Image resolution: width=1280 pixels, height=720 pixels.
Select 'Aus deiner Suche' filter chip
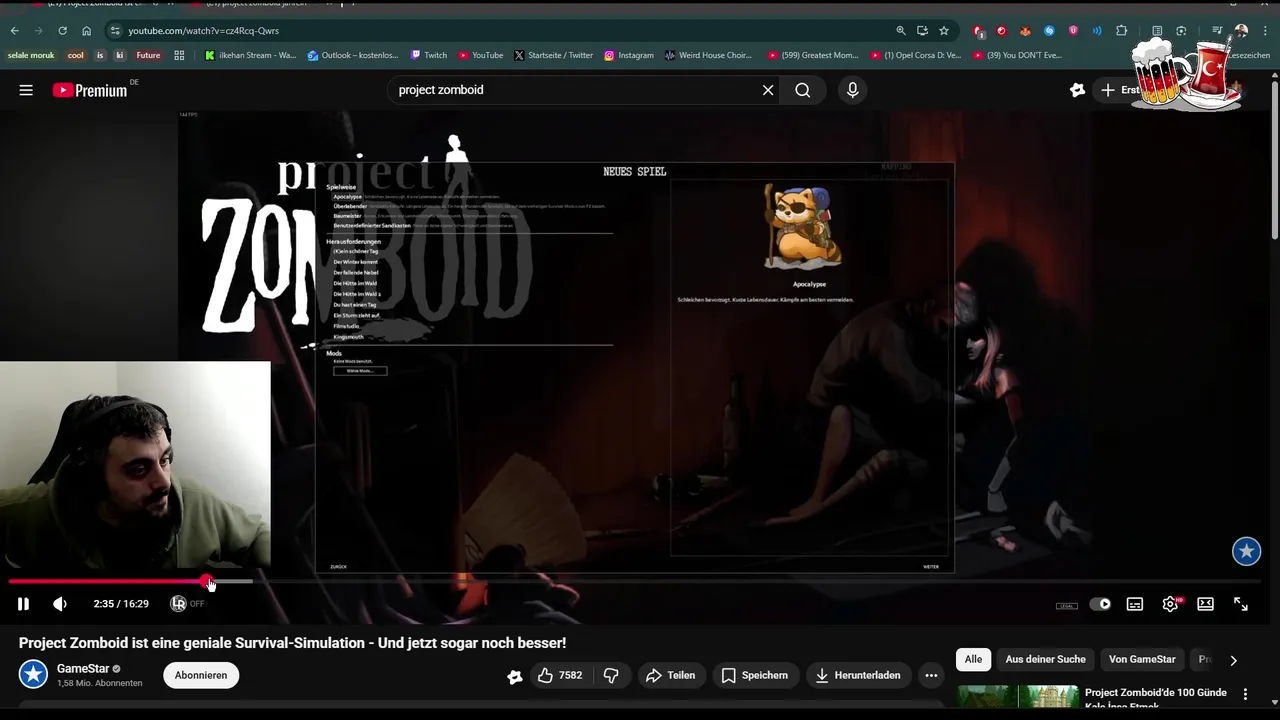tap(1045, 659)
